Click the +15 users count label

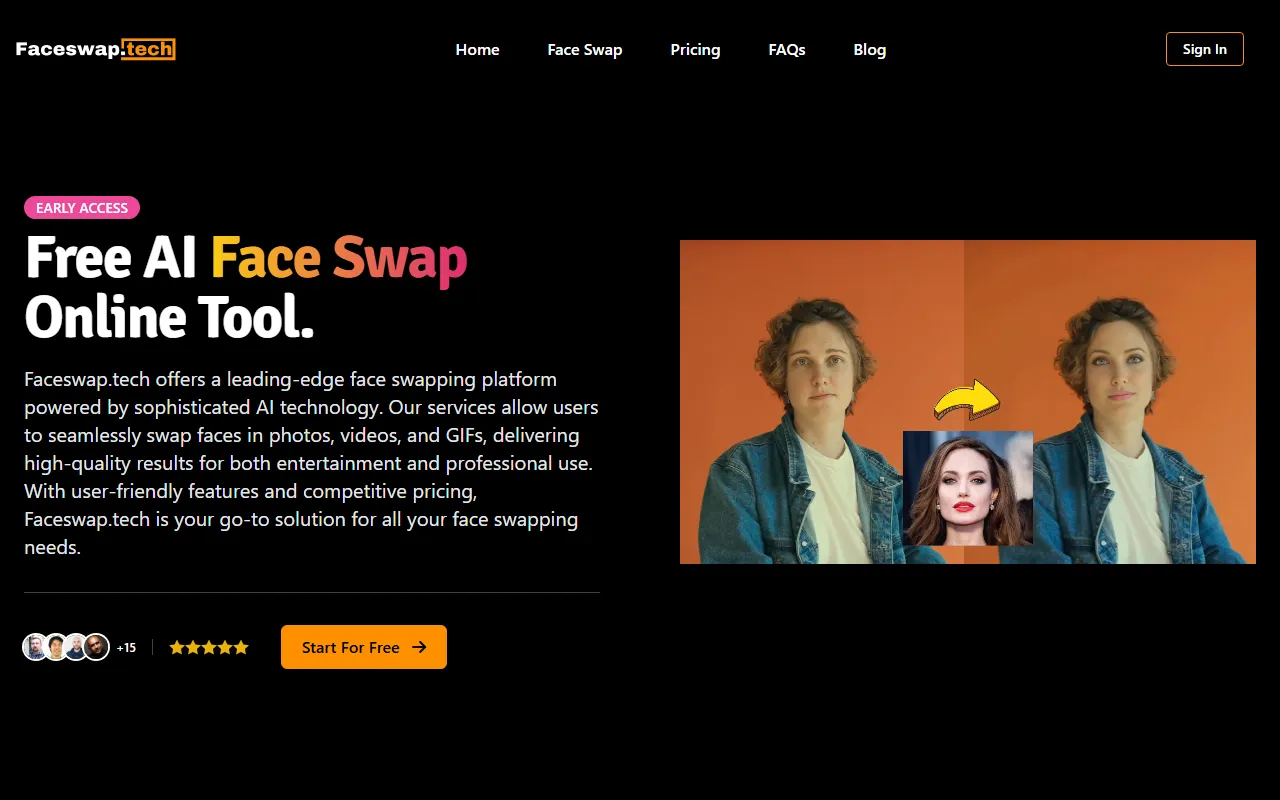pos(126,648)
